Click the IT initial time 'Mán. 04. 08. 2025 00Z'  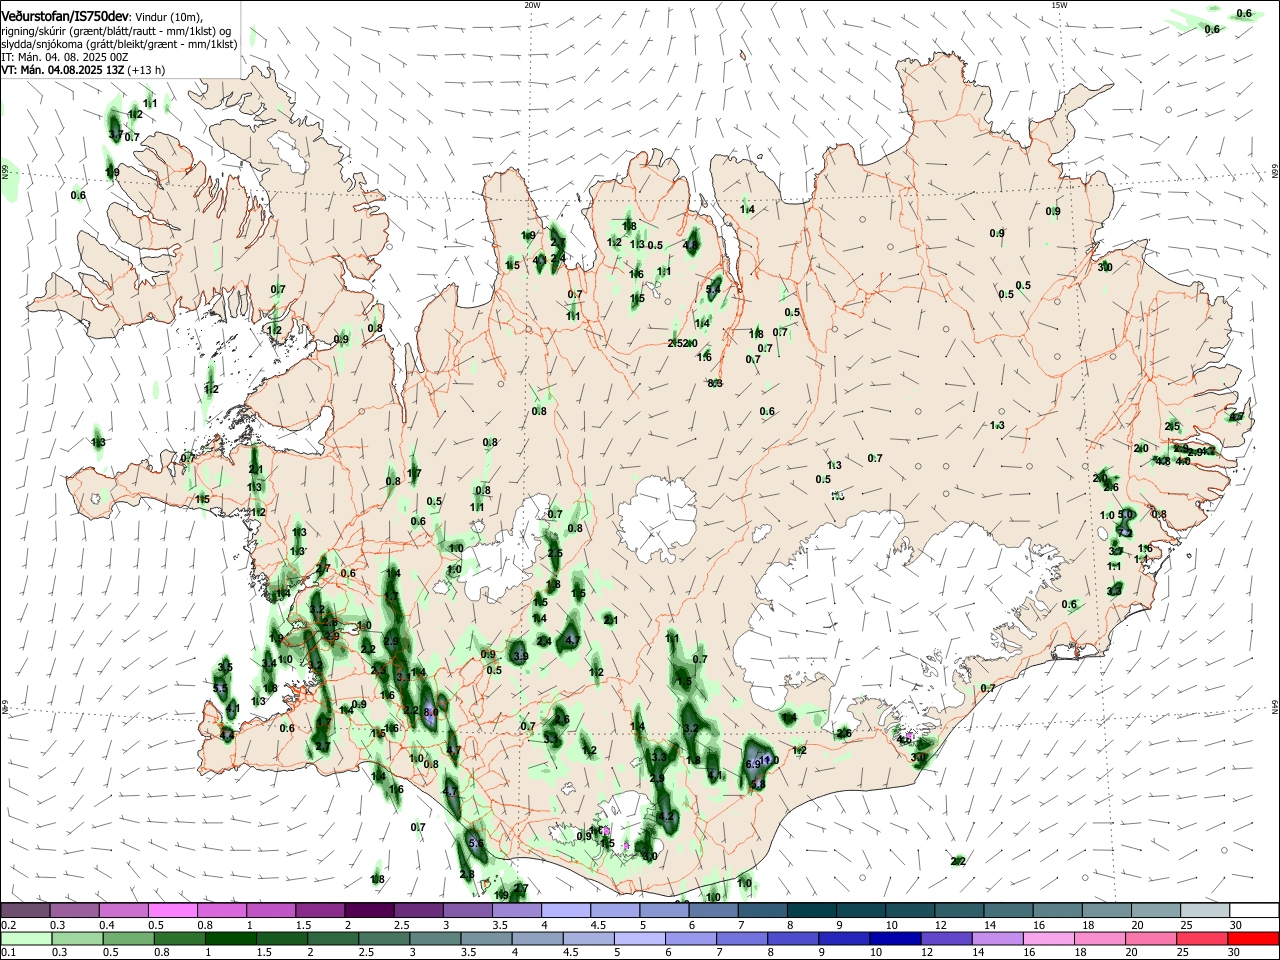tap(74, 57)
